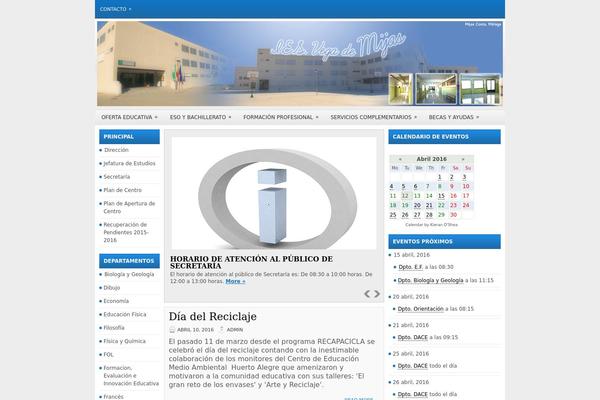Open Recuperación de Pendientes 2015-2016
The image size is (600, 400).
(x=126, y=232)
